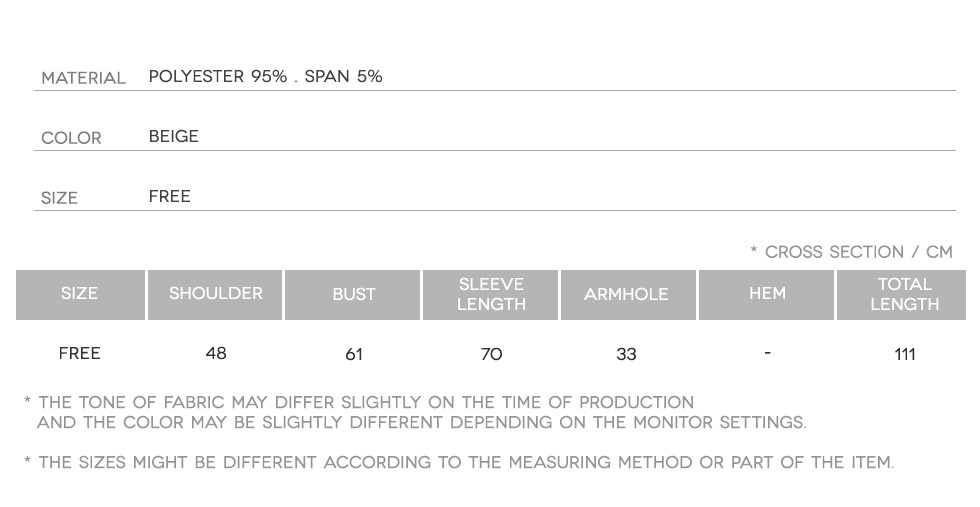The width and height of the screenshot is (980, 507).
Task: Click the COLOR row label
Action: 71,138
